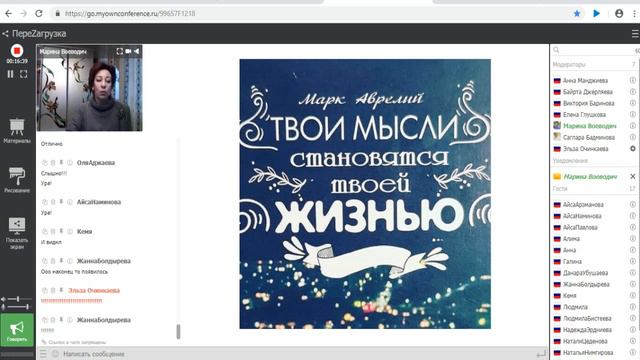
Task: Reload the browser page
Action: (x=39, y=13)
